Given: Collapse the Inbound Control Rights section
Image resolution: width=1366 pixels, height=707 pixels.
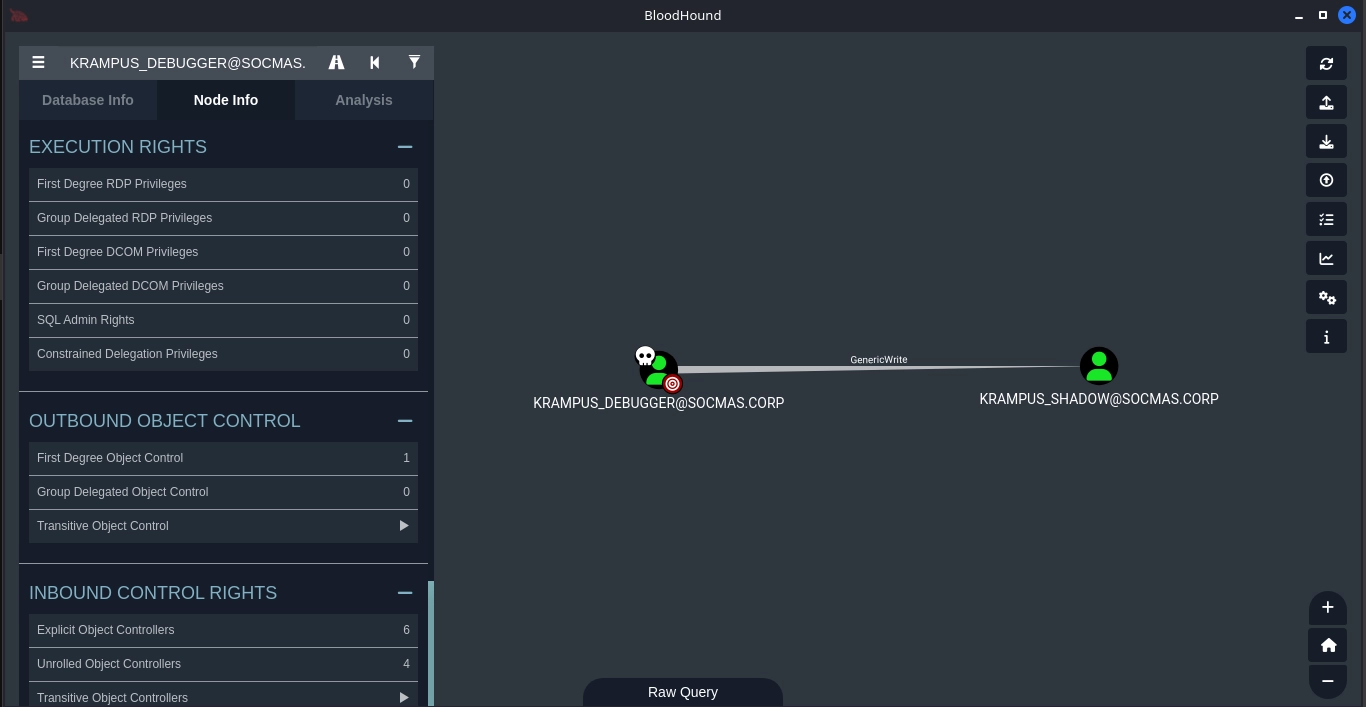Looking at the screenshot, I should pos(404,593).
